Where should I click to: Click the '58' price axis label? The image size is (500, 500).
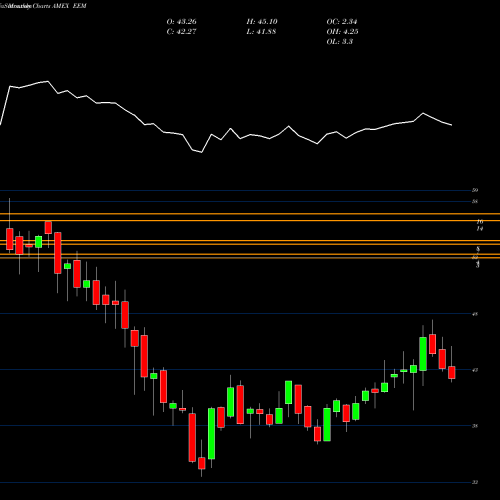coord(475,201)
